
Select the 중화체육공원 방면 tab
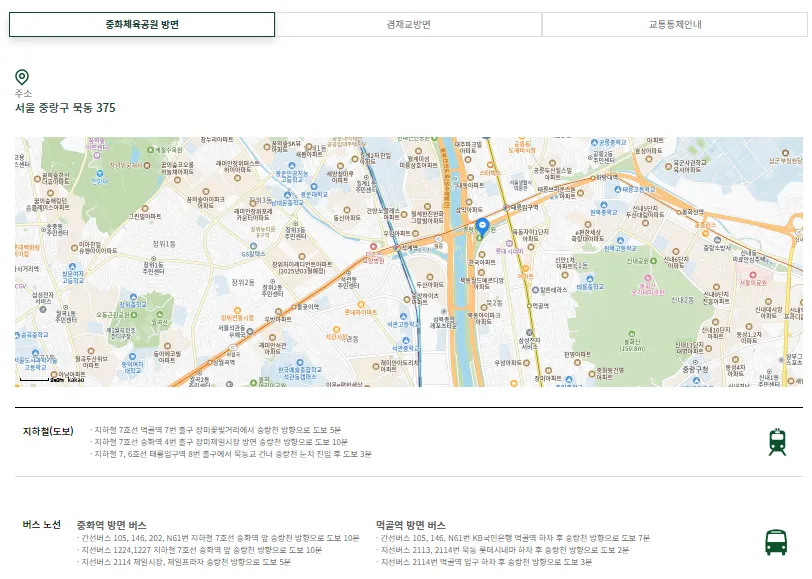[x=140, y=23]
